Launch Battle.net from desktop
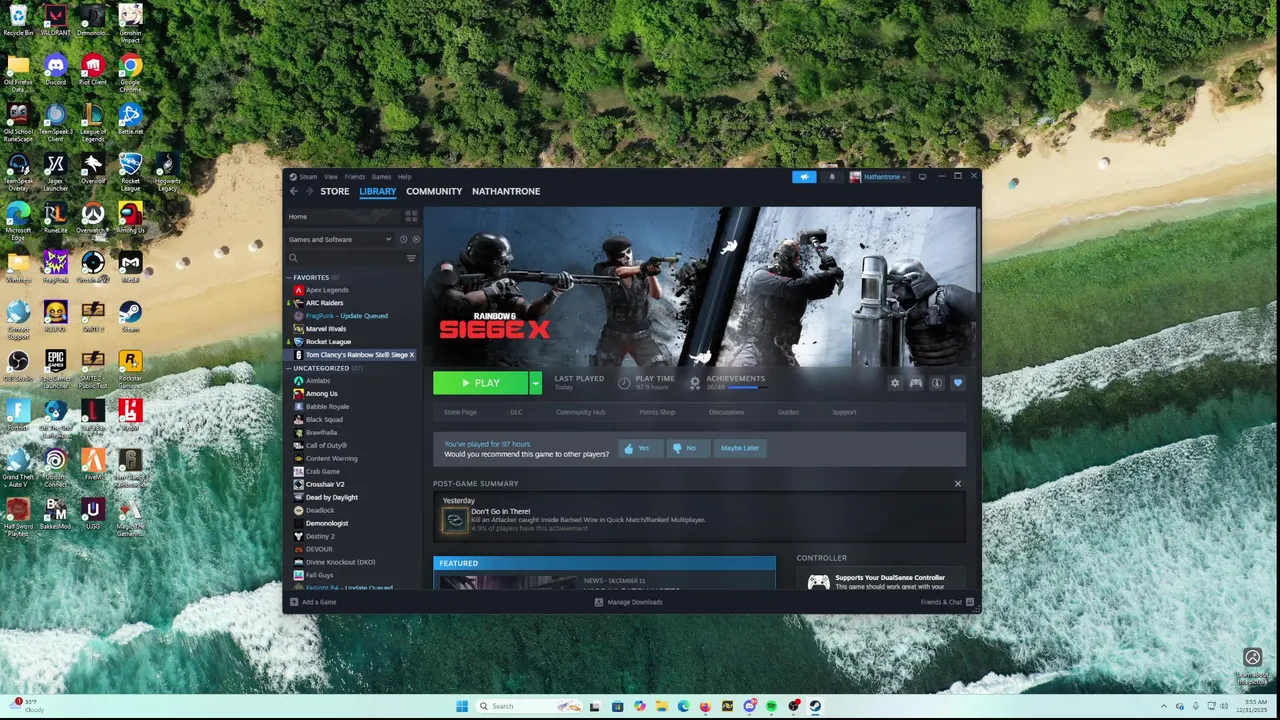 point(130,117)
